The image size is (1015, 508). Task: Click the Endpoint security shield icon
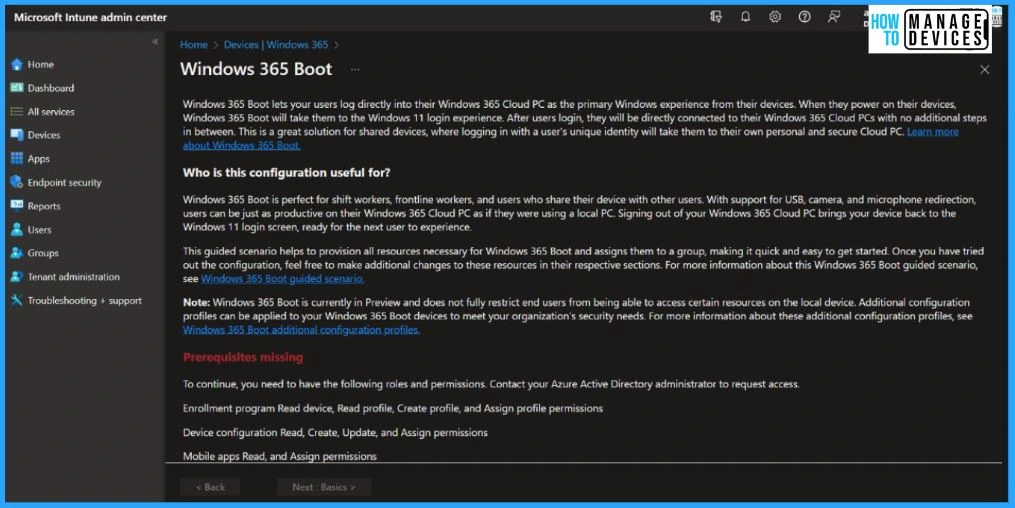17,182
